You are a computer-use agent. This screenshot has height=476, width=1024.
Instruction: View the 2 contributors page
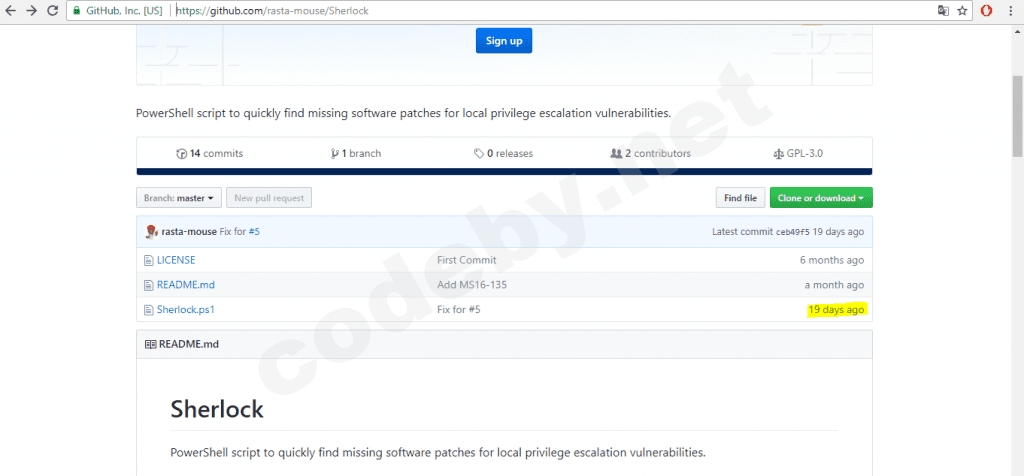coord(650,153)
